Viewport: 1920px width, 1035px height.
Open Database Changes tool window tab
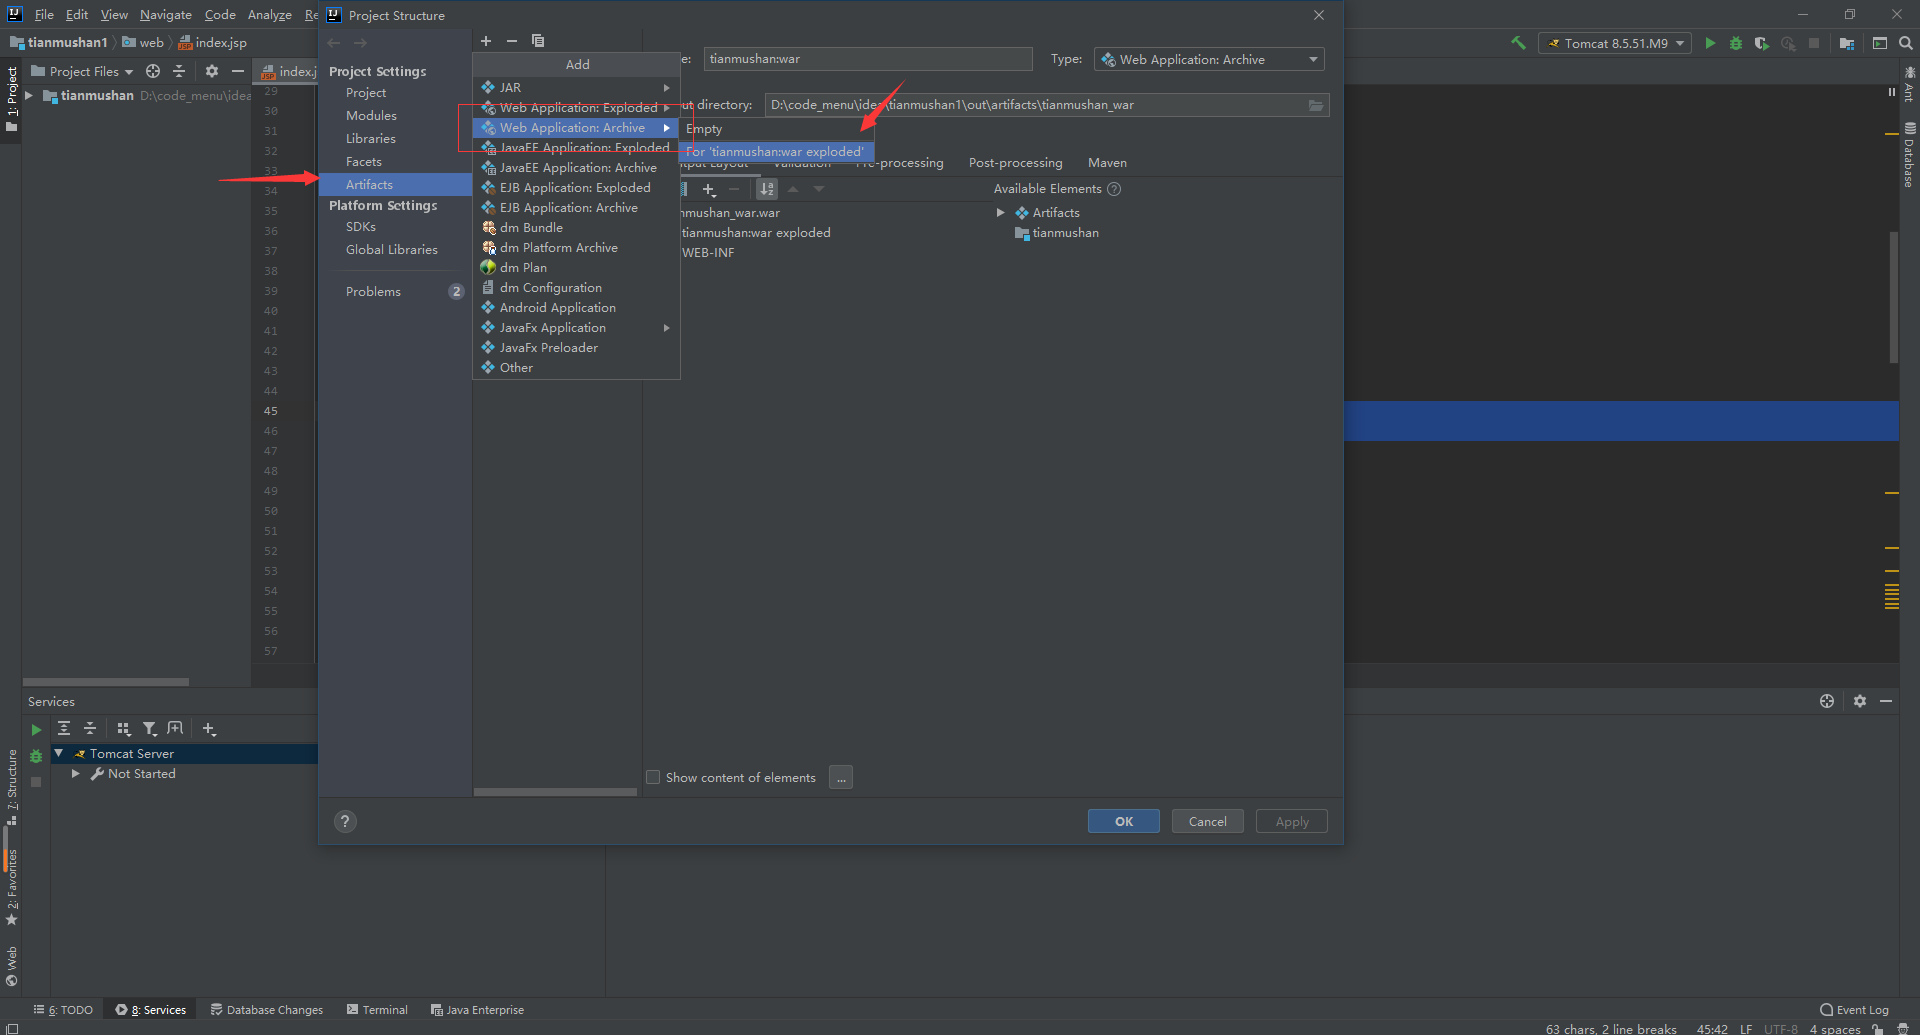point(266,1010)
